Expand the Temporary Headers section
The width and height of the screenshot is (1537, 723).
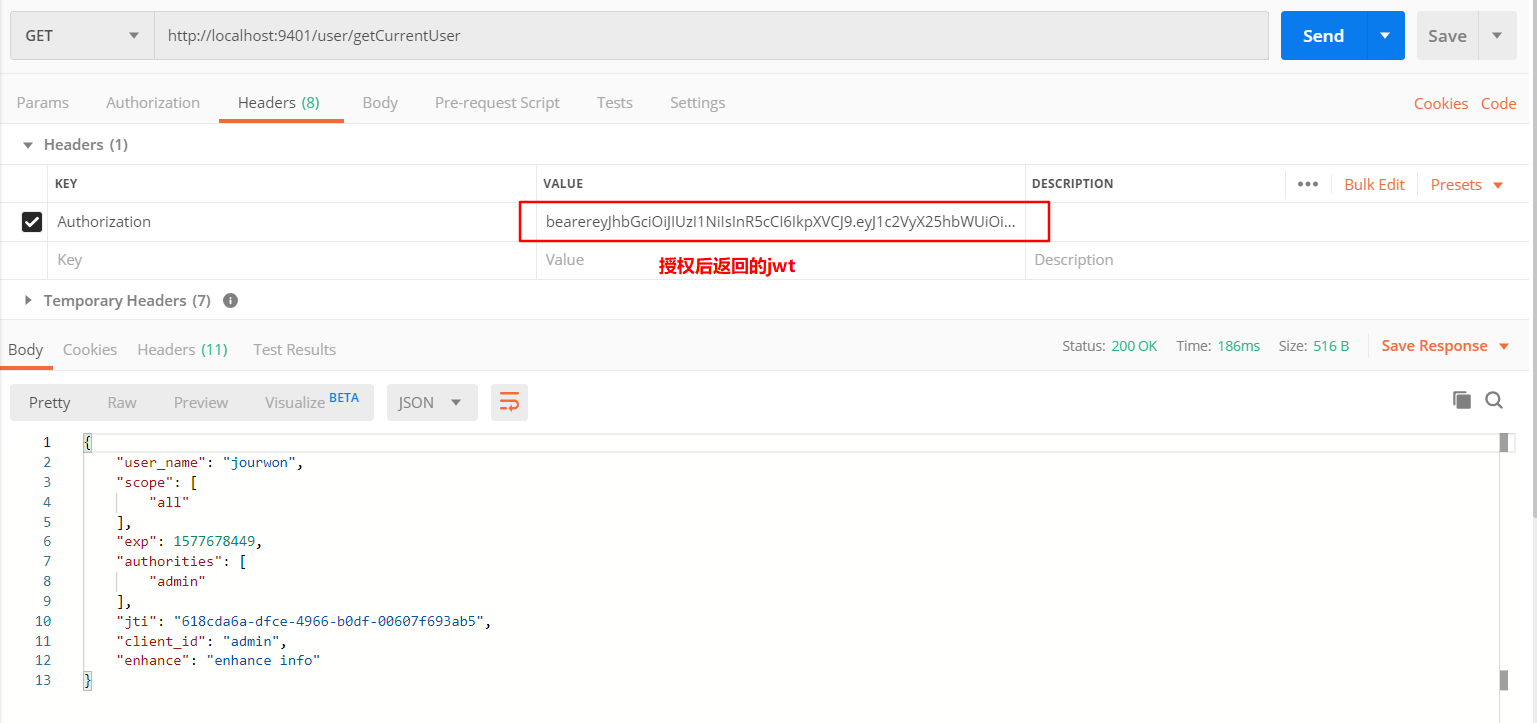(26, 300)
